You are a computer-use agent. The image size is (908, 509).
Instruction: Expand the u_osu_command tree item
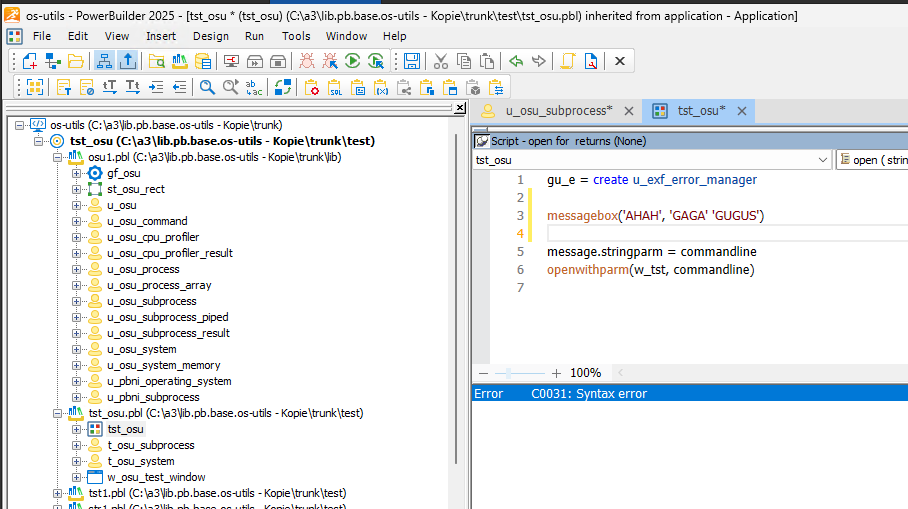coord(76,221)
